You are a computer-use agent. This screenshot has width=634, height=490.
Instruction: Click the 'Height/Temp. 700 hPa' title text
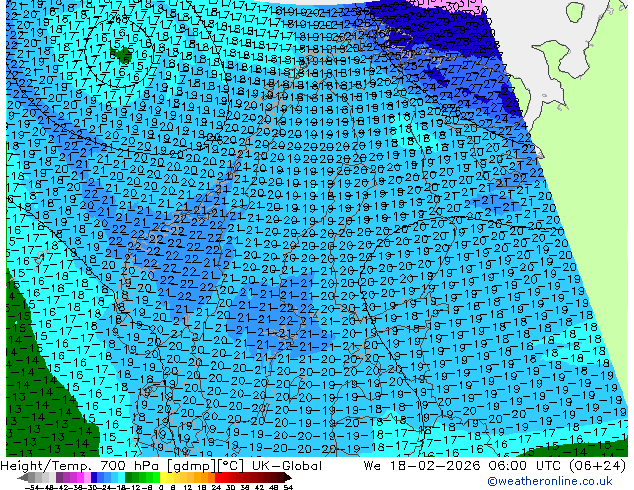80,465
